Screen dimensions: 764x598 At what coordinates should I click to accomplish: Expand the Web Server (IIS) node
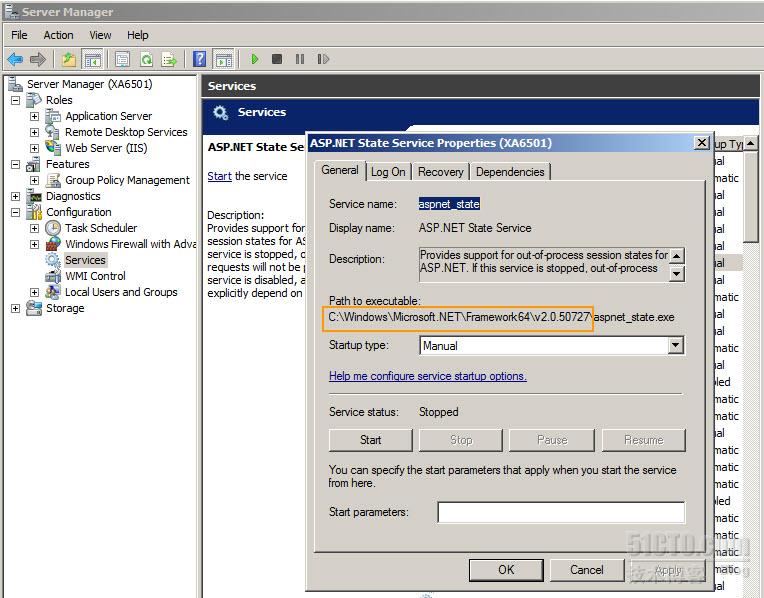(x=35, y=148)
